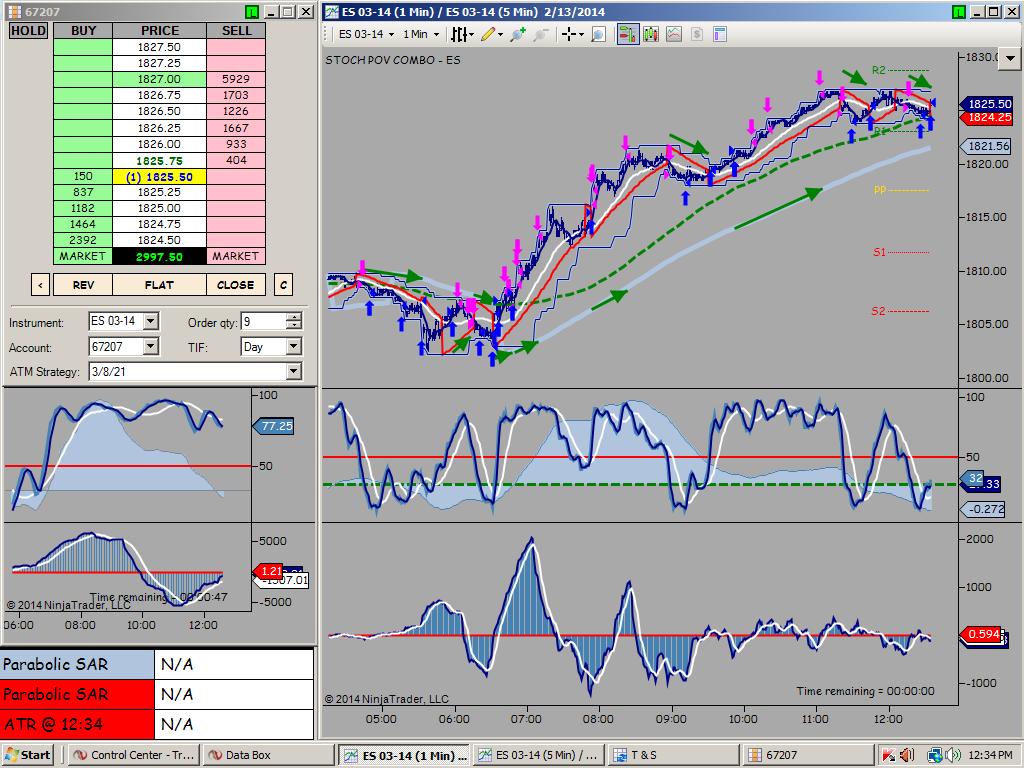Open the candlestick data series icon
1024x768 pixels.
tap(651, 35)
